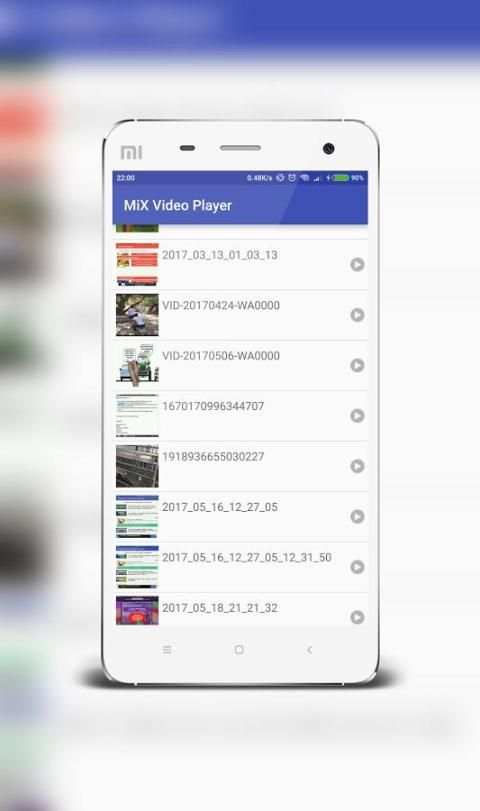
Task: Tap the alarm icon in status bar
Action: pos(292,178)
